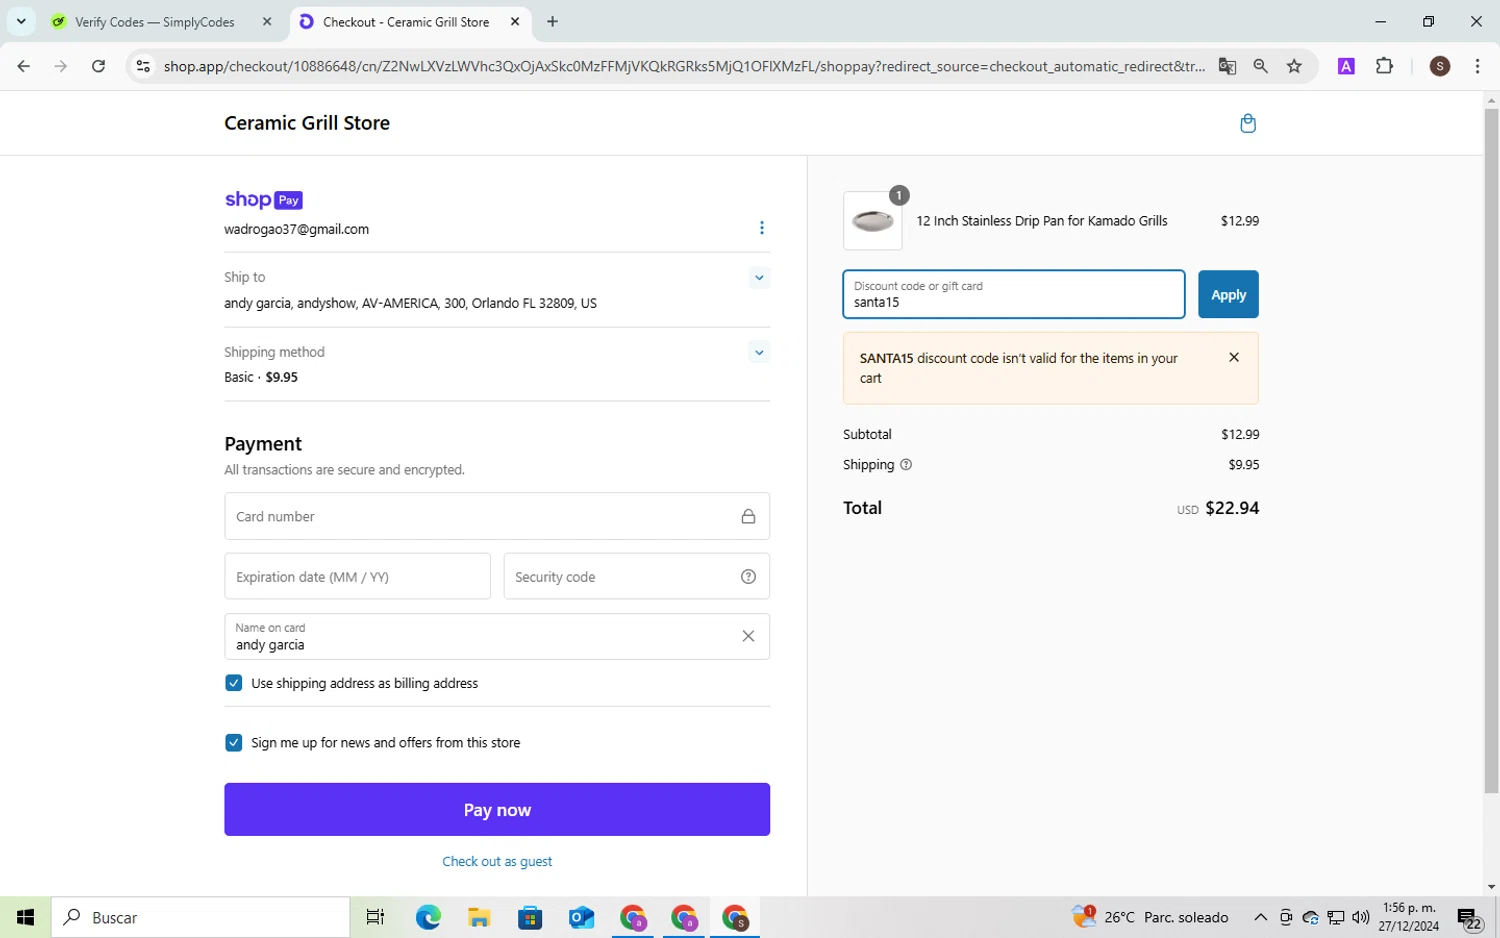Click the volume icon in system tray
This screenshot has height=938, width=1500.
point(1360,917)
